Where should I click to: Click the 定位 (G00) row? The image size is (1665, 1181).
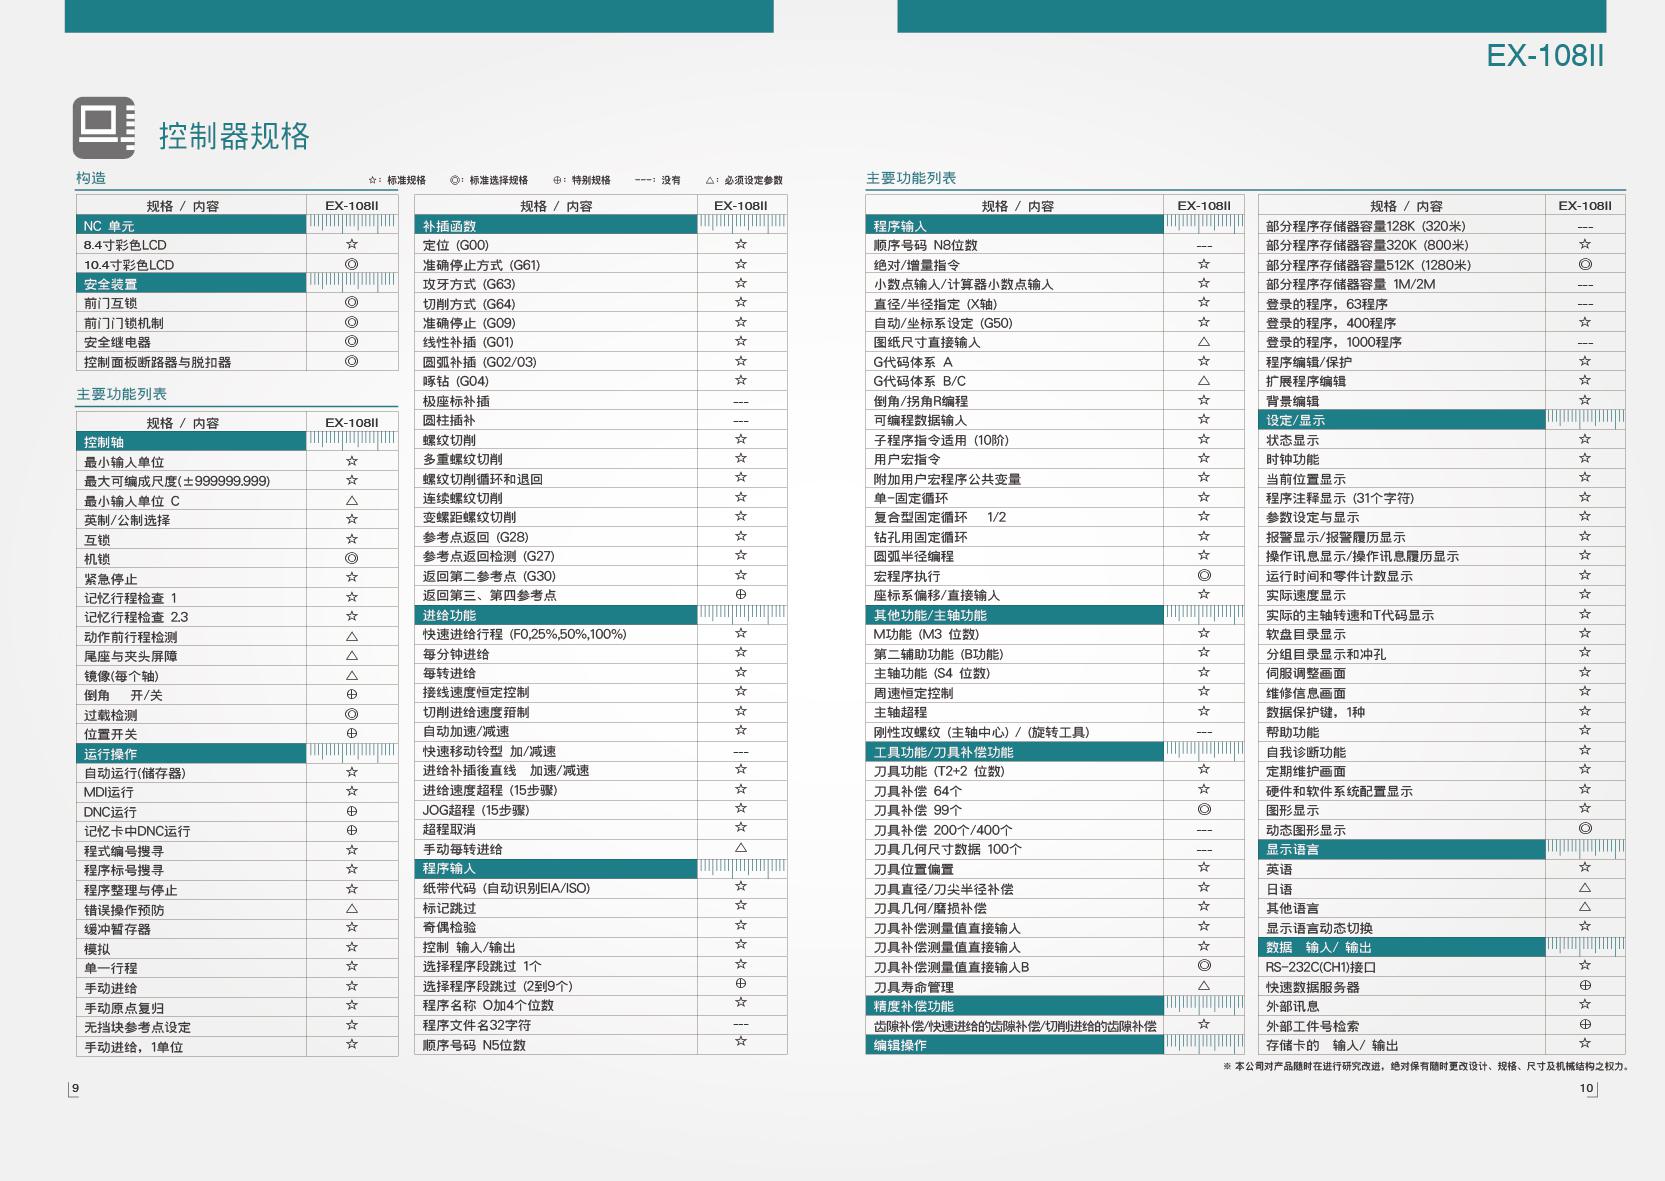pos(601,245)
